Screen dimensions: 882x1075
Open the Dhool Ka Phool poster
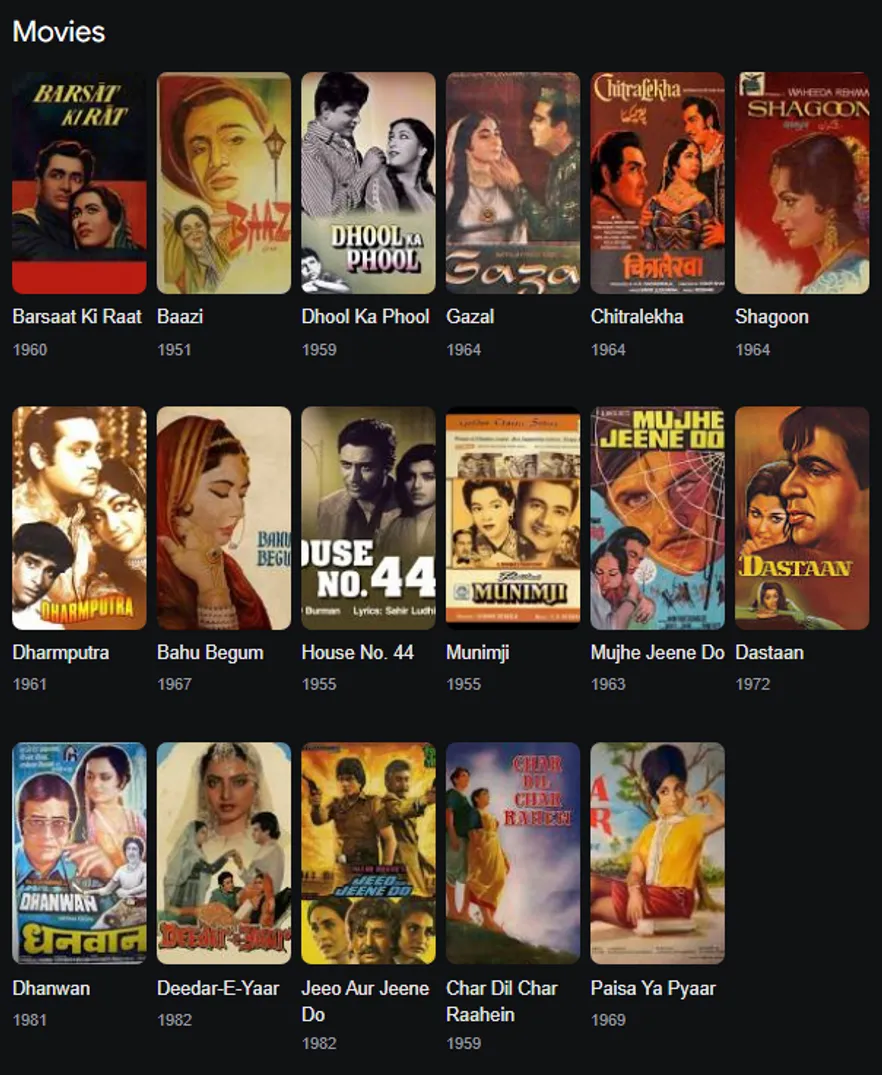(368, 183)
